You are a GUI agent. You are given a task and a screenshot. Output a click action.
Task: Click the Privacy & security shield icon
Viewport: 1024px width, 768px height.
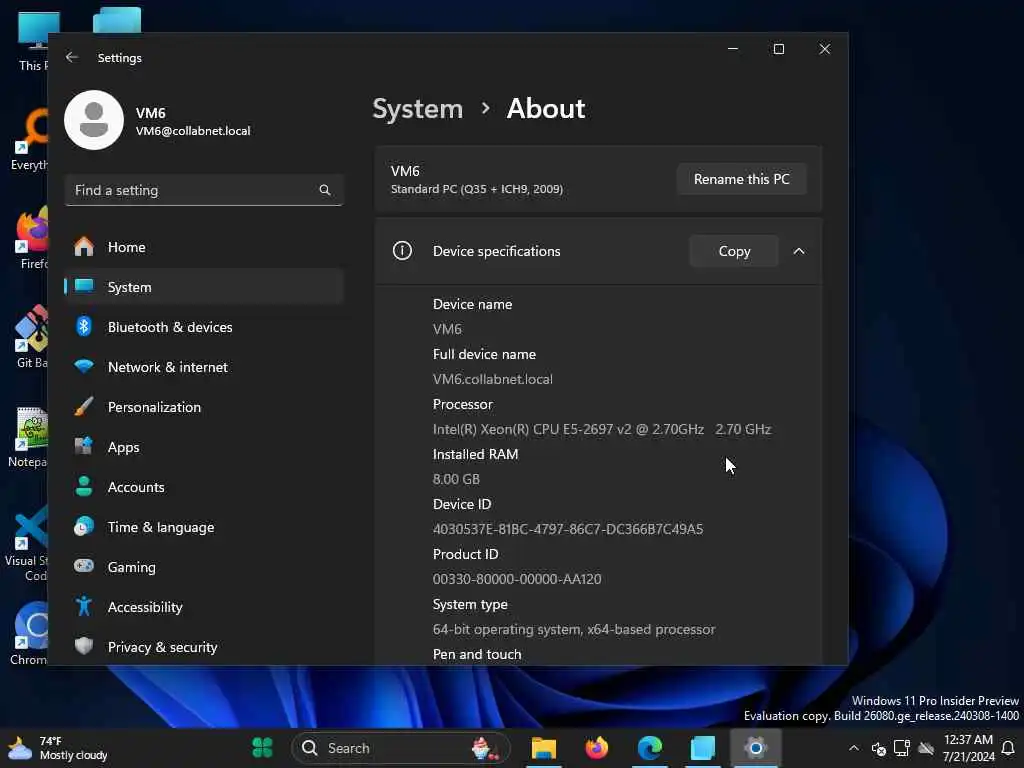point(84,647)
